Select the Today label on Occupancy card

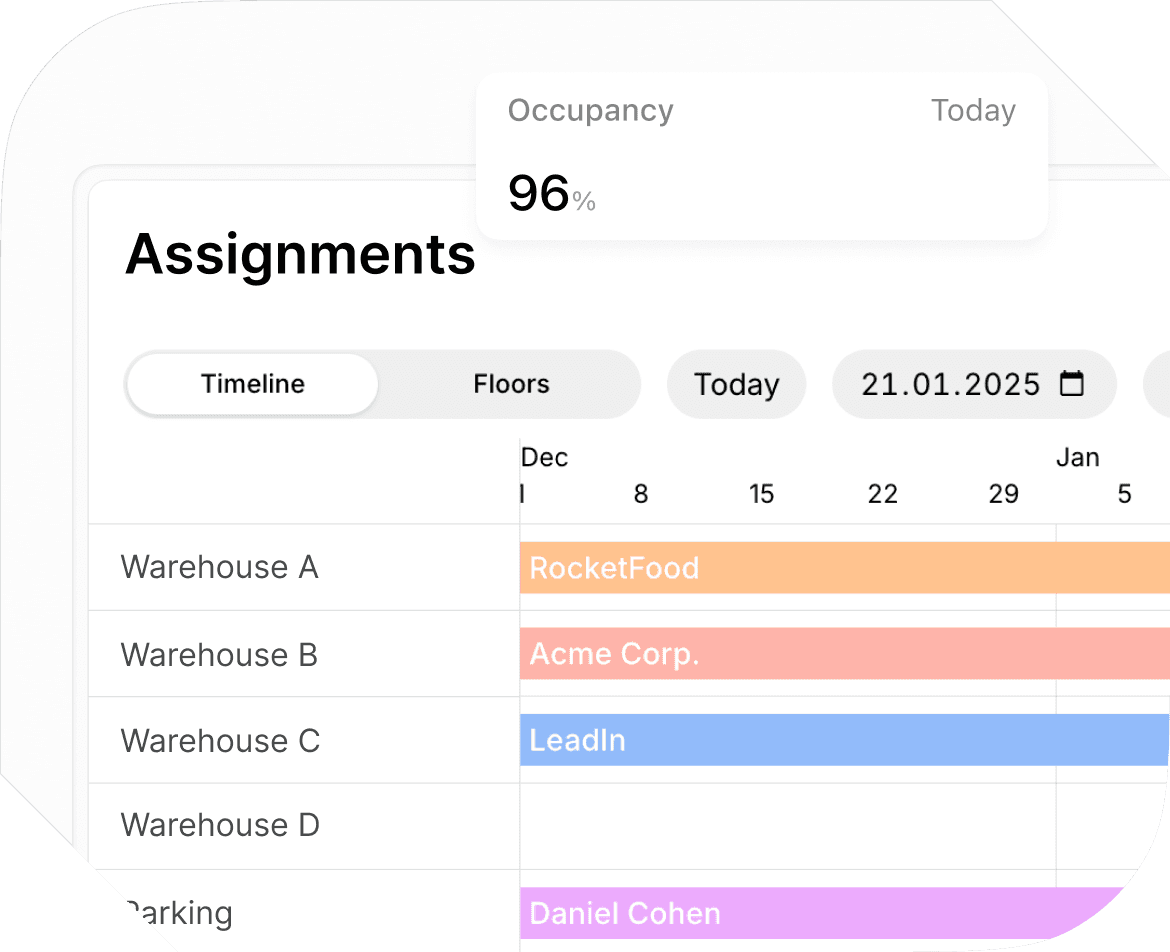973,110
